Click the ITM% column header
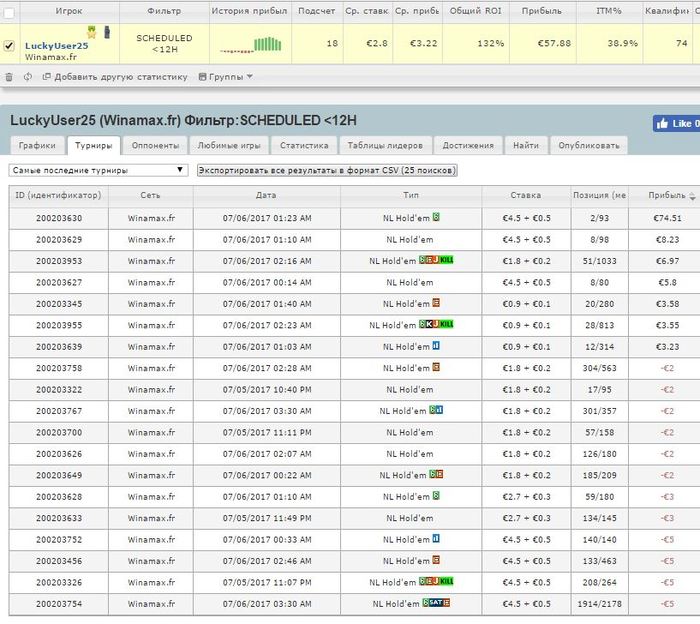Screen dimensions: 700x624 click(609, 11)
